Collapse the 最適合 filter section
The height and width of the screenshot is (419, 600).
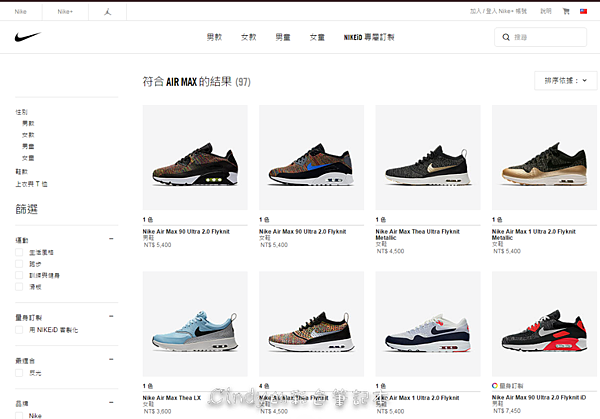pos(111,359)
